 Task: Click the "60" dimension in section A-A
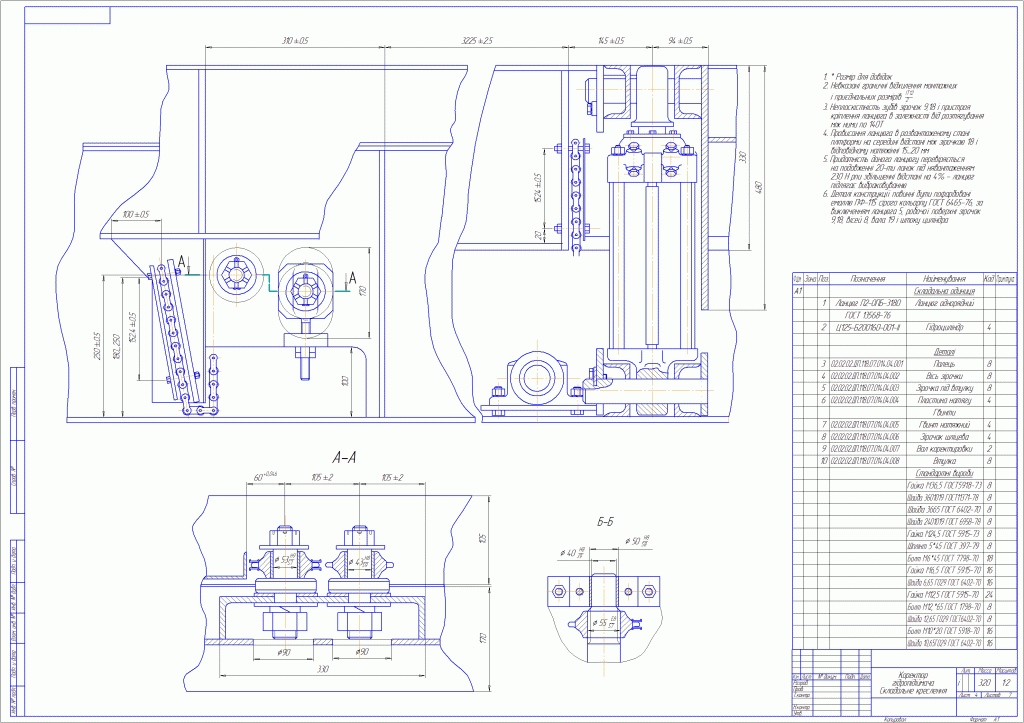tap(264, 477)
